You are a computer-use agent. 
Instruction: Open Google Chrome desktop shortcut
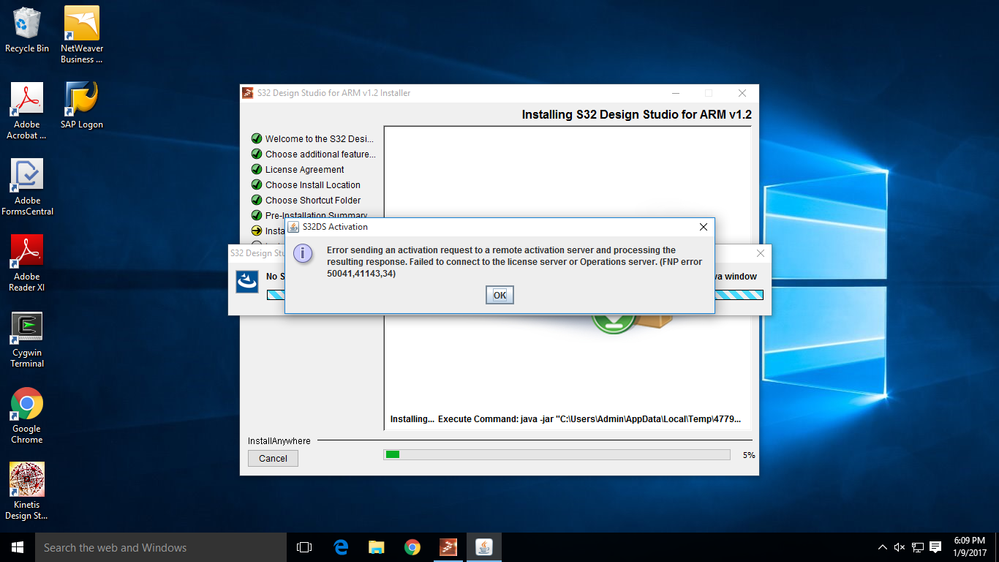(27, 415)
